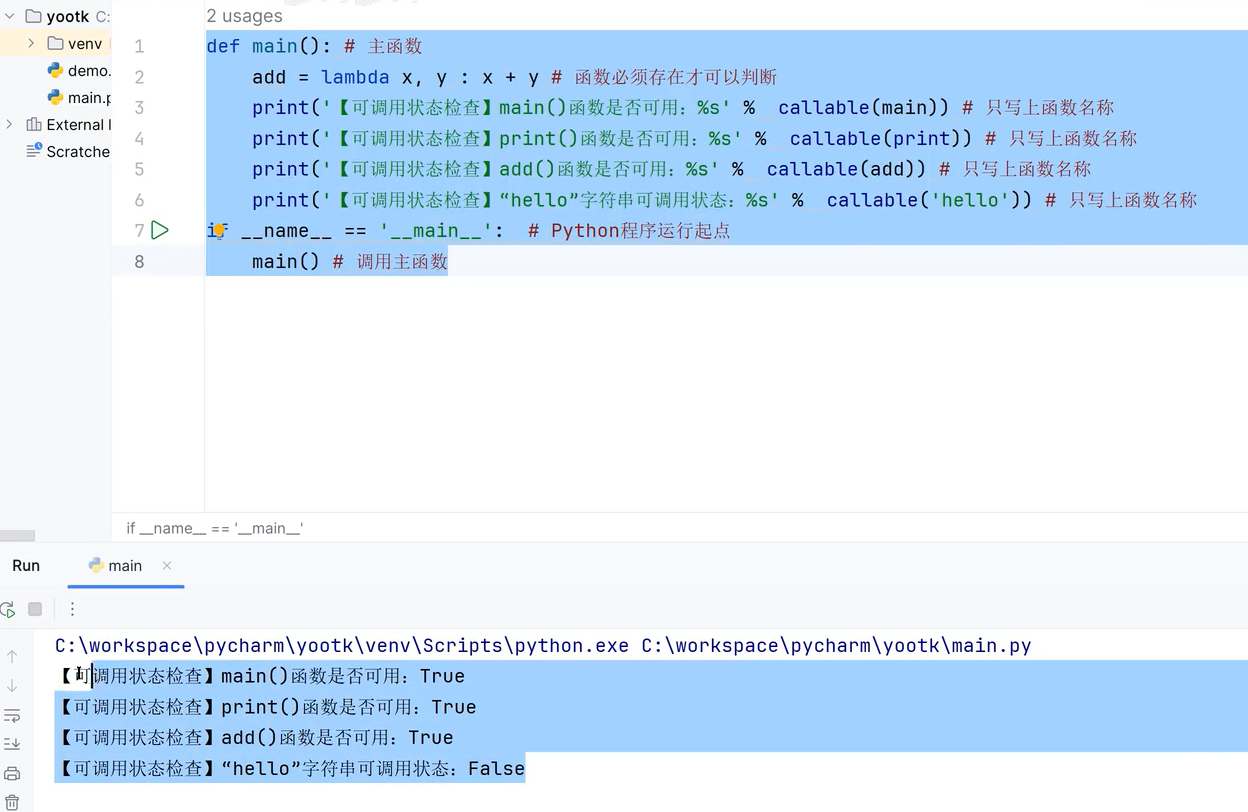The width and height of the screenshot is (1248, 812).
Task: Click the project tree horizontal scrollbar
Action: [x=17, y=536]
